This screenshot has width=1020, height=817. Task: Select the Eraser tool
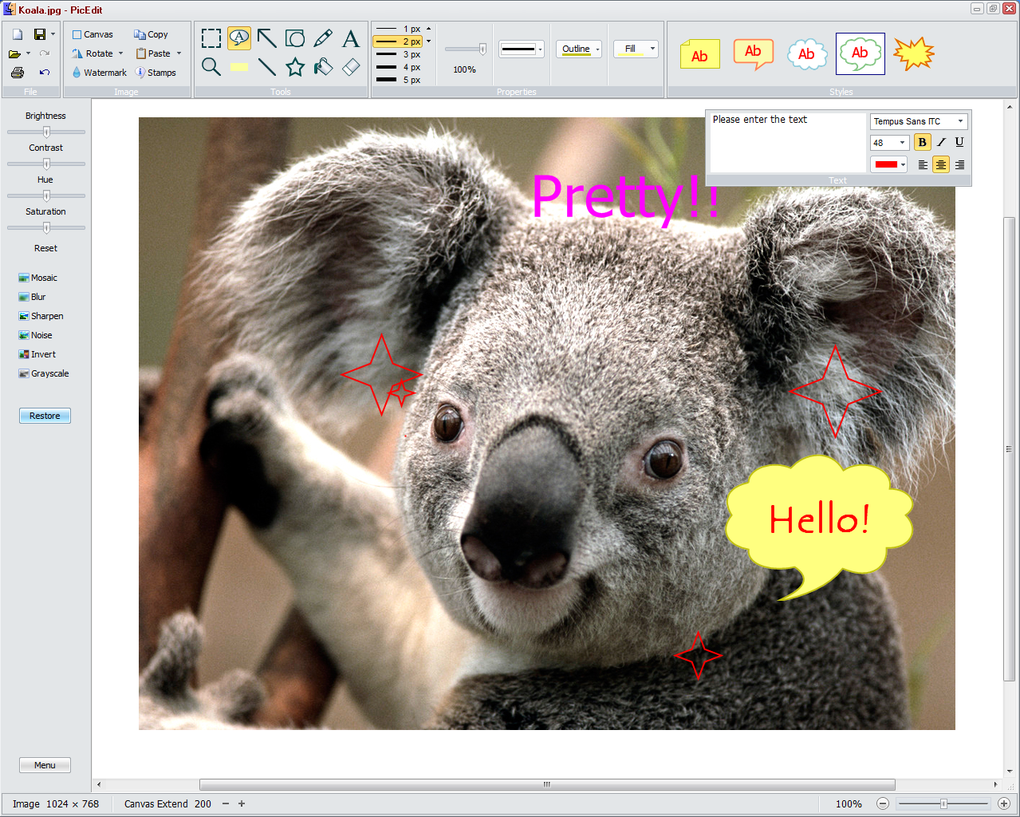point(351,66)
